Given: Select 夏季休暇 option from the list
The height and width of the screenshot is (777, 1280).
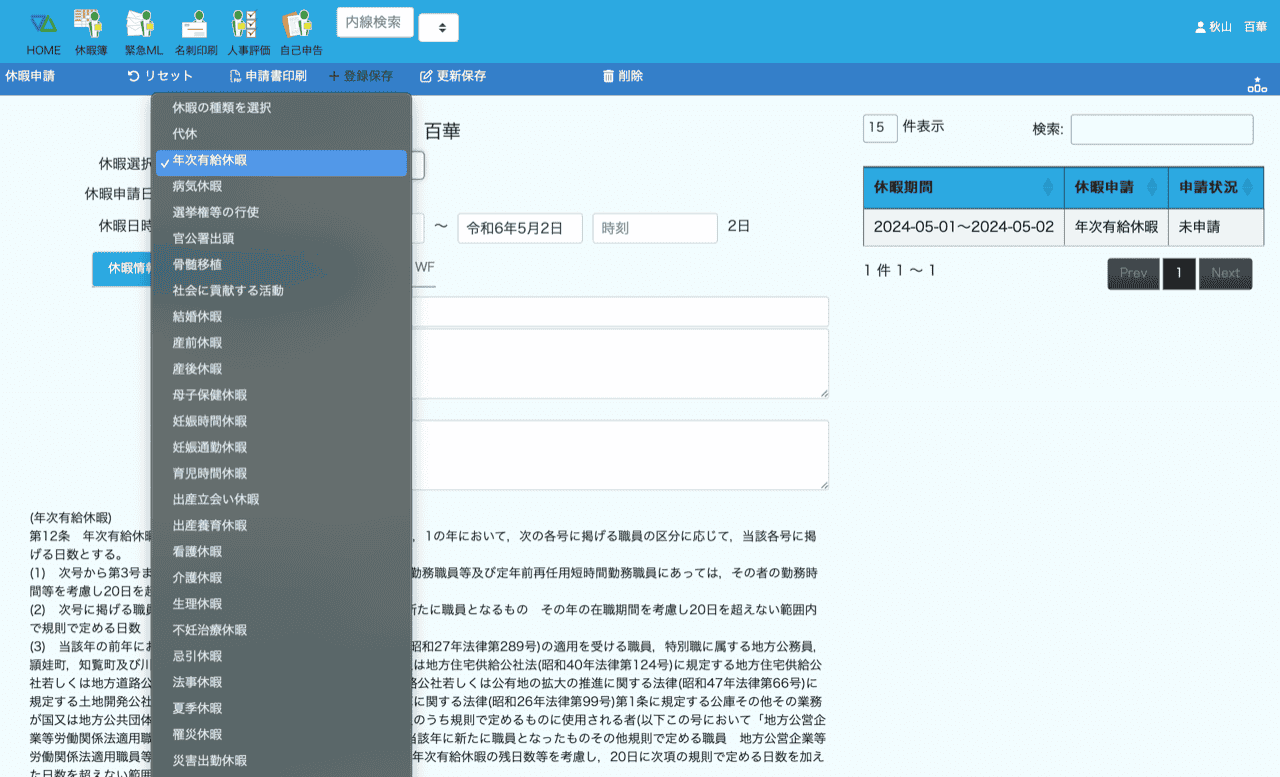Looking at the screenshot, I should 197,709.
